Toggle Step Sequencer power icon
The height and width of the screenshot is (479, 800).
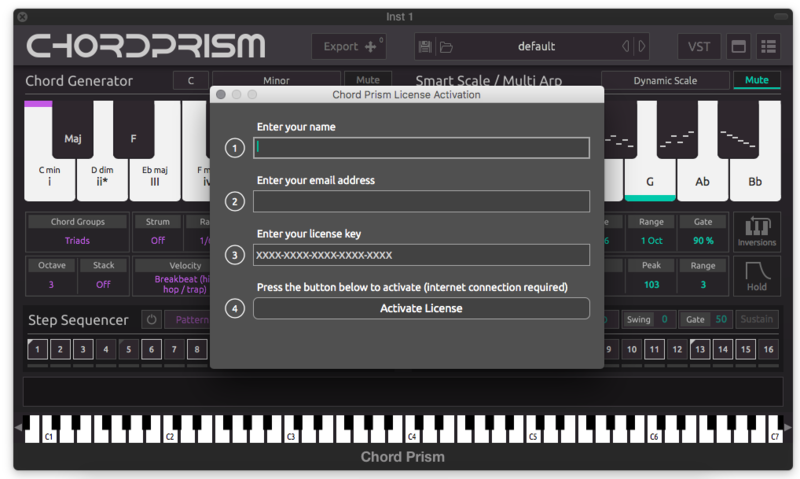click(x=152, y=319)
